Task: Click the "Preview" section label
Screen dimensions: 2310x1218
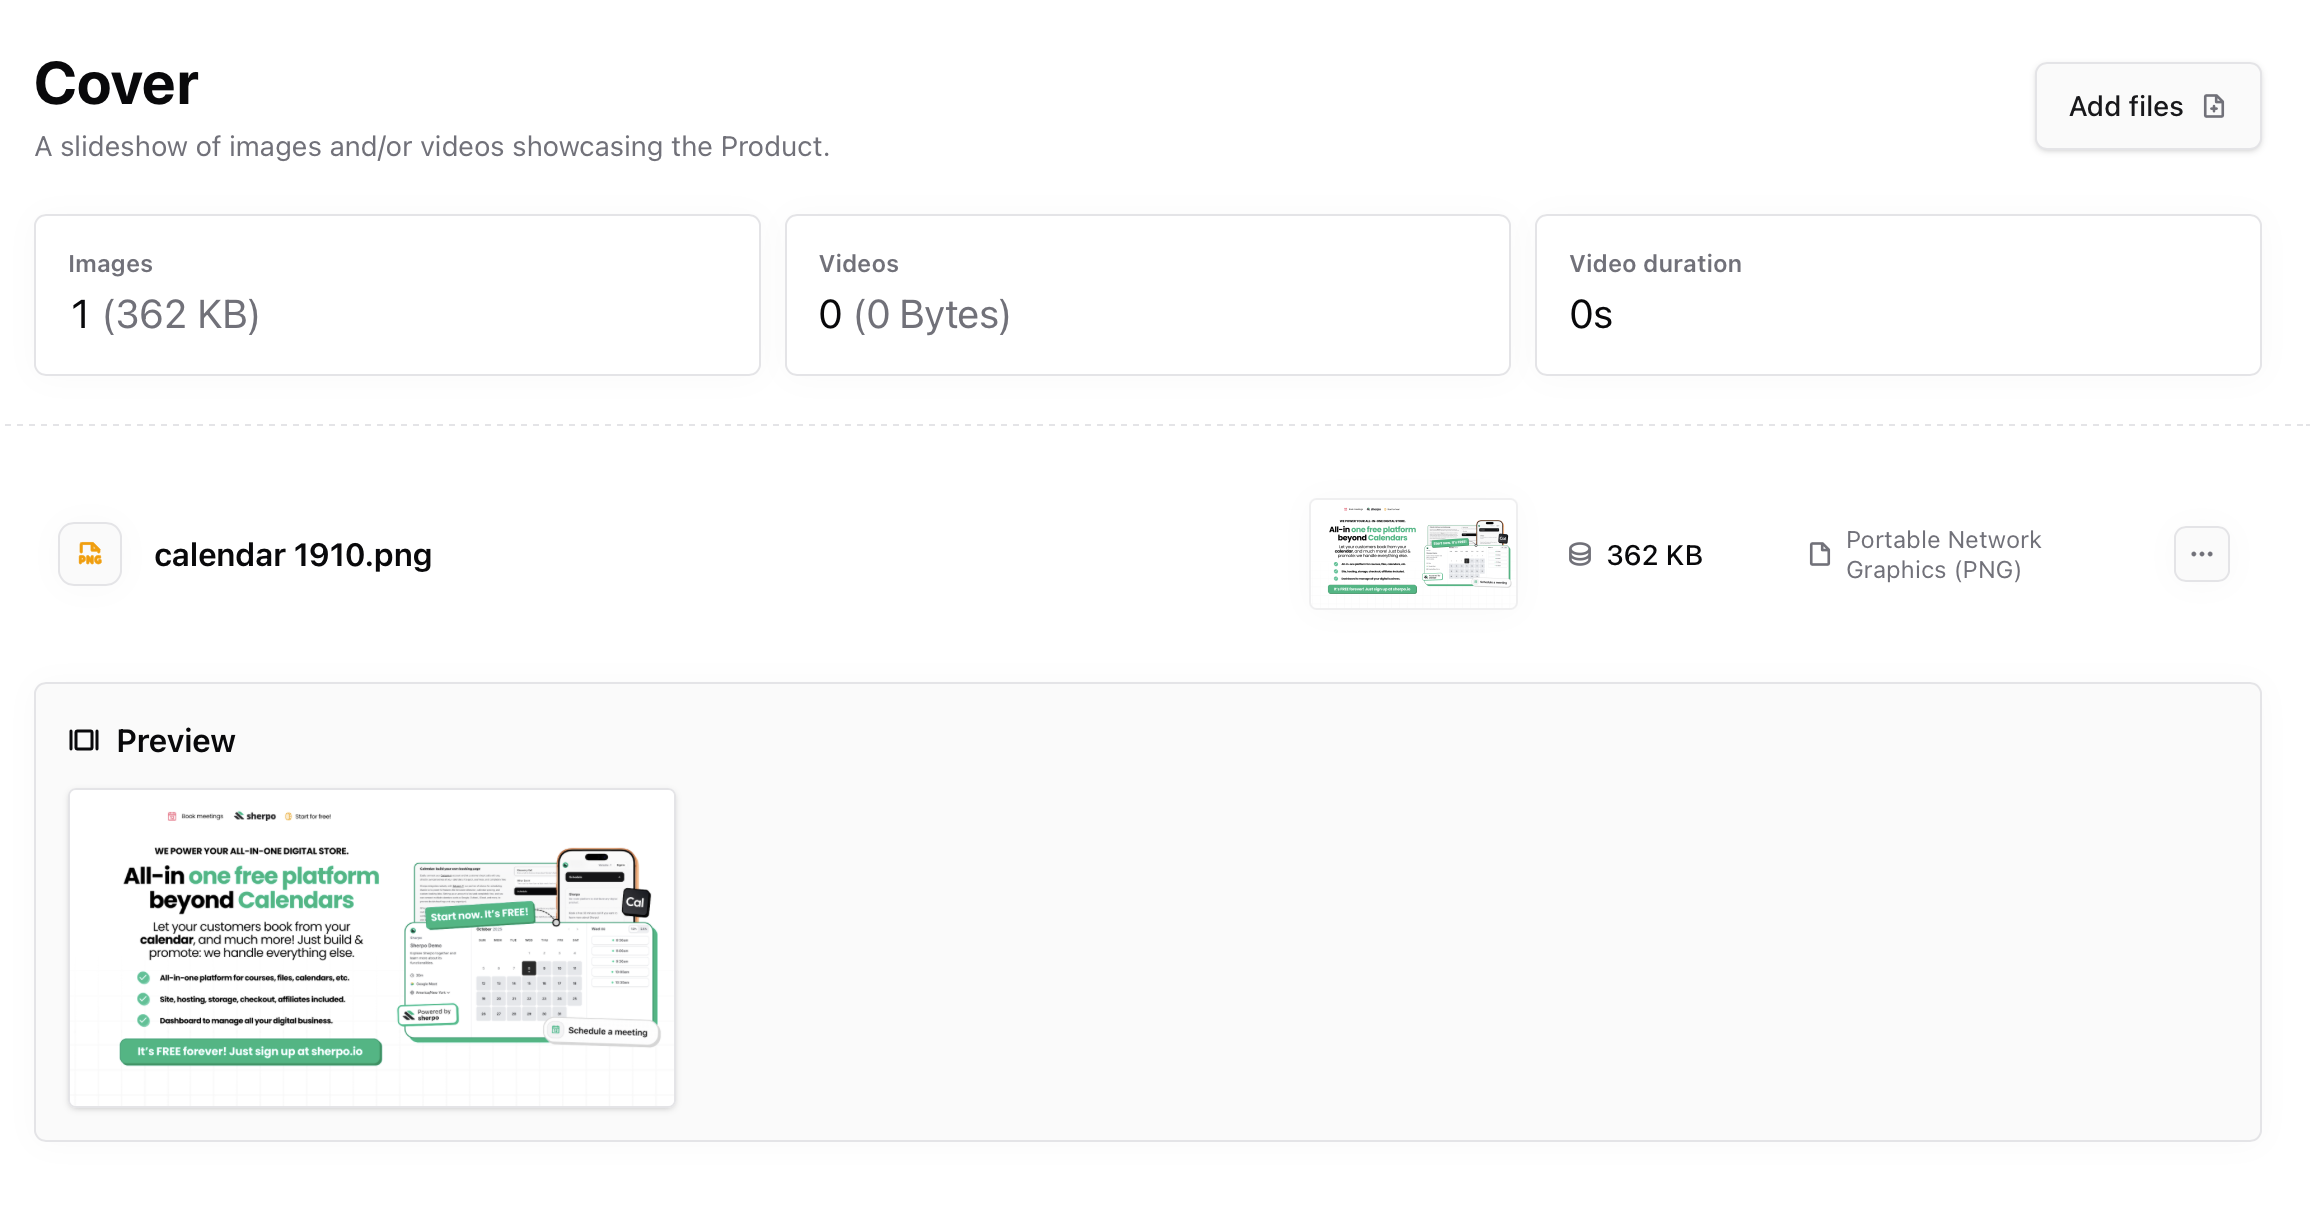Action: click(175, 740)
